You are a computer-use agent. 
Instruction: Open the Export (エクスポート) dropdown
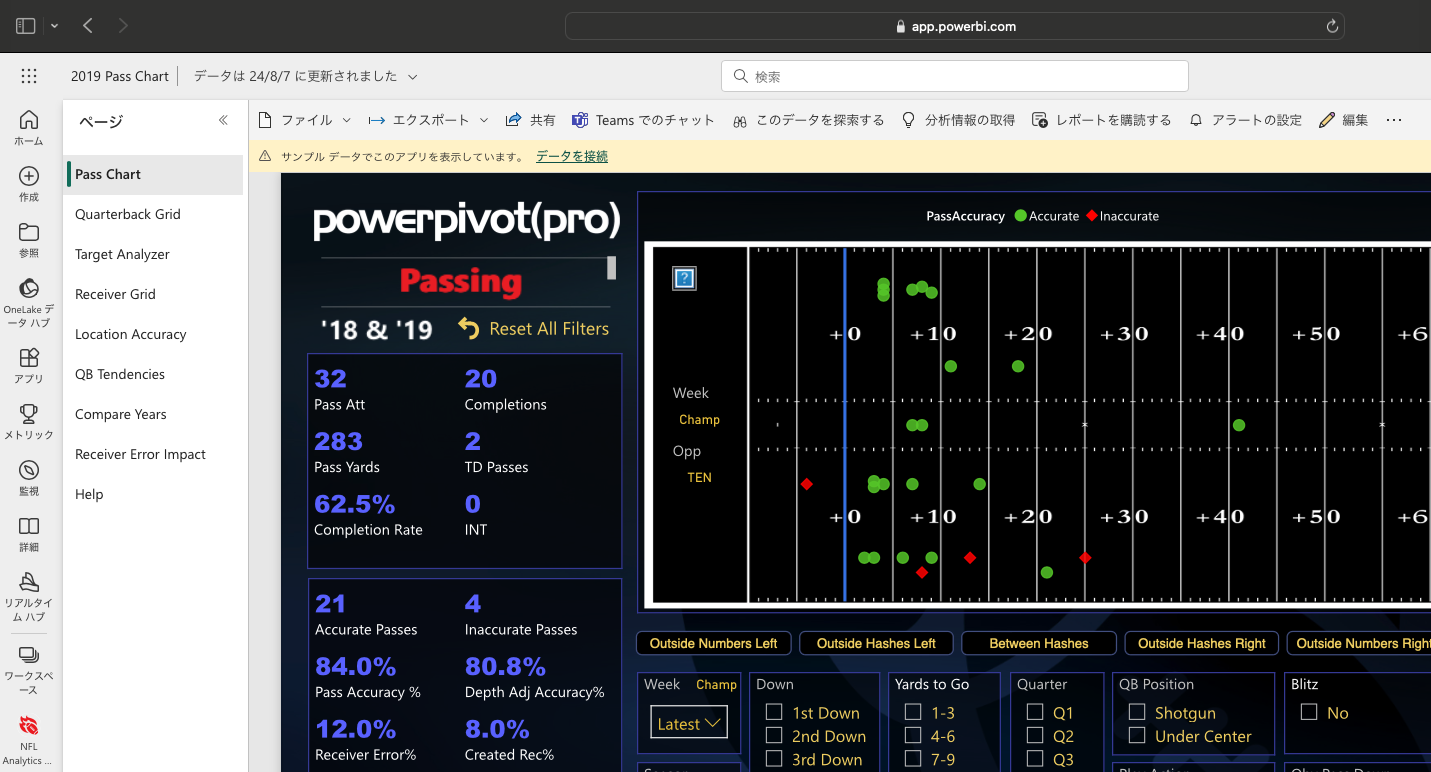428,120
